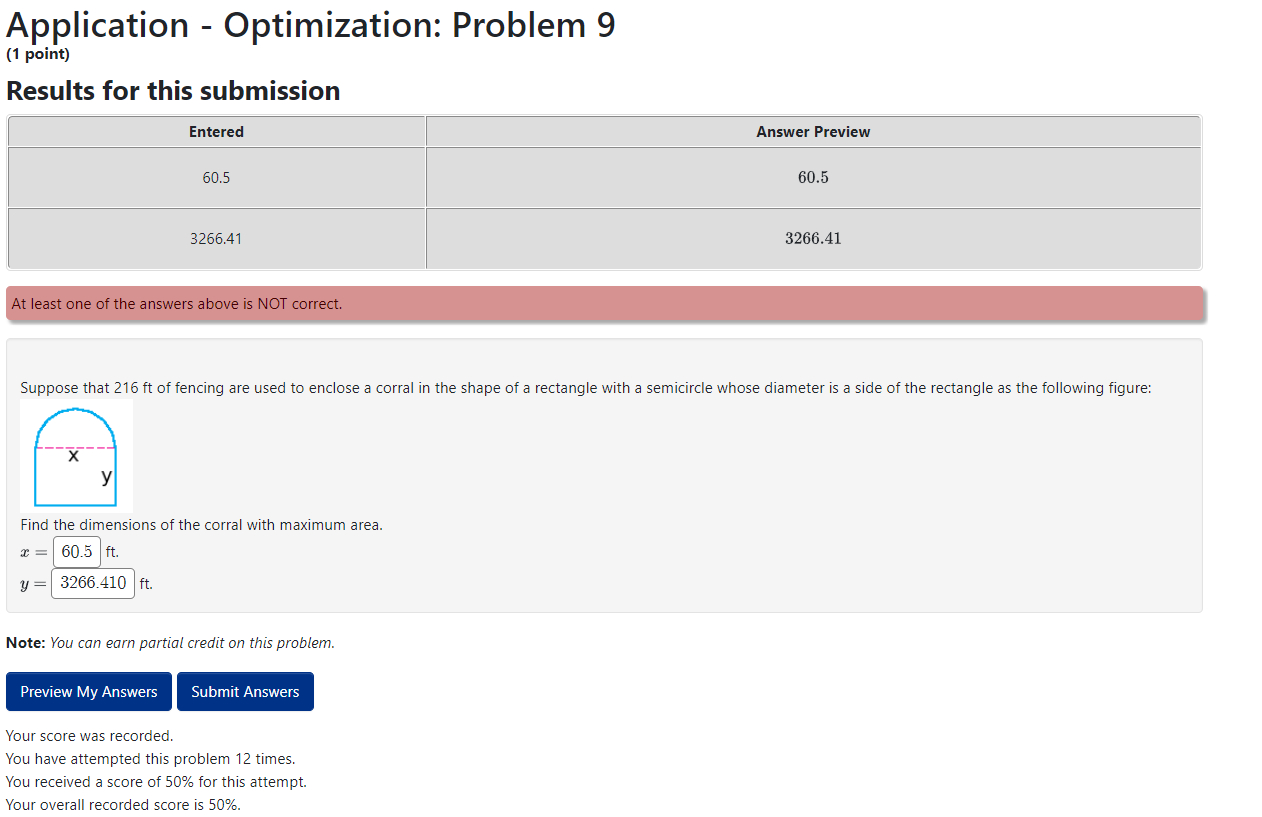Click the red incorrect answer banner
The height and width of the screenshot is (817, 1262).
tap(605, 303)
